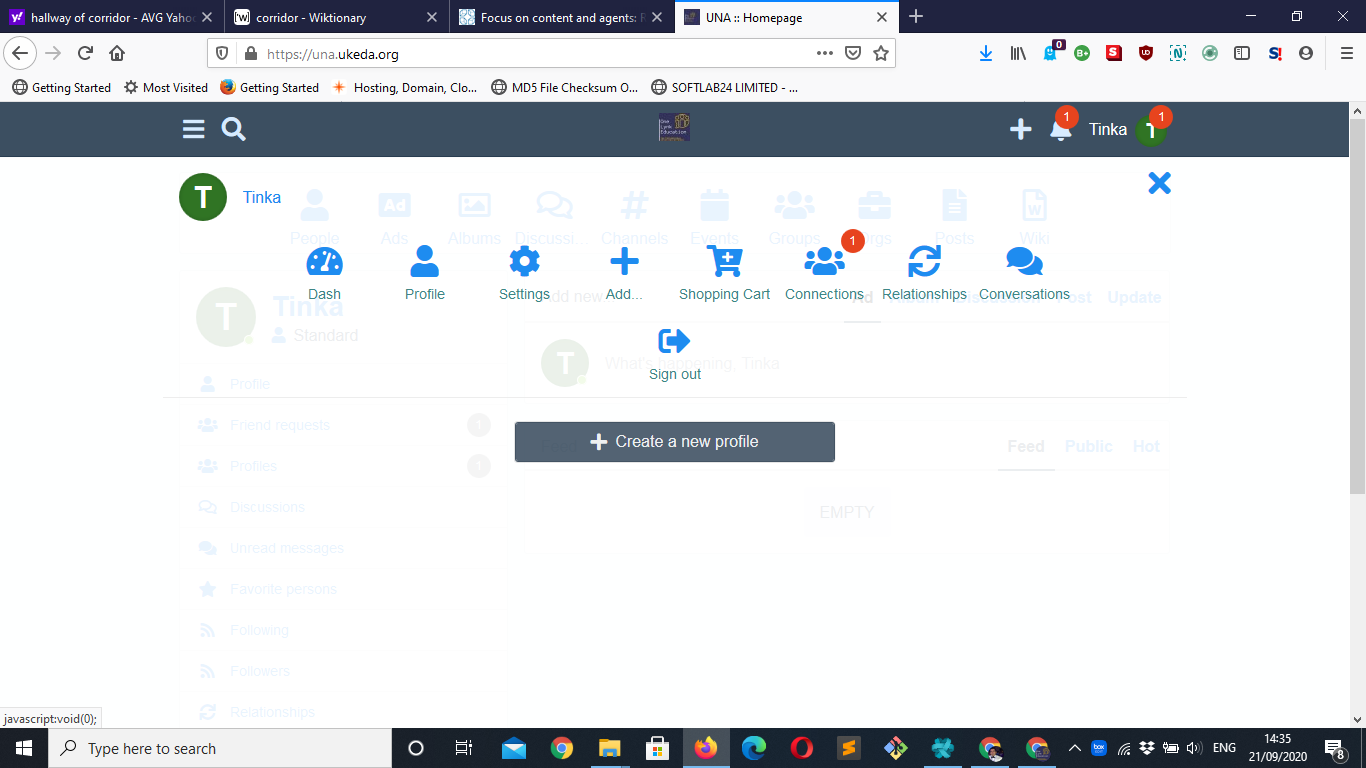The width and height of the screenshot is (1366, 768).
Task: Click the Shopping Cart icon
Action: (724, 263)
